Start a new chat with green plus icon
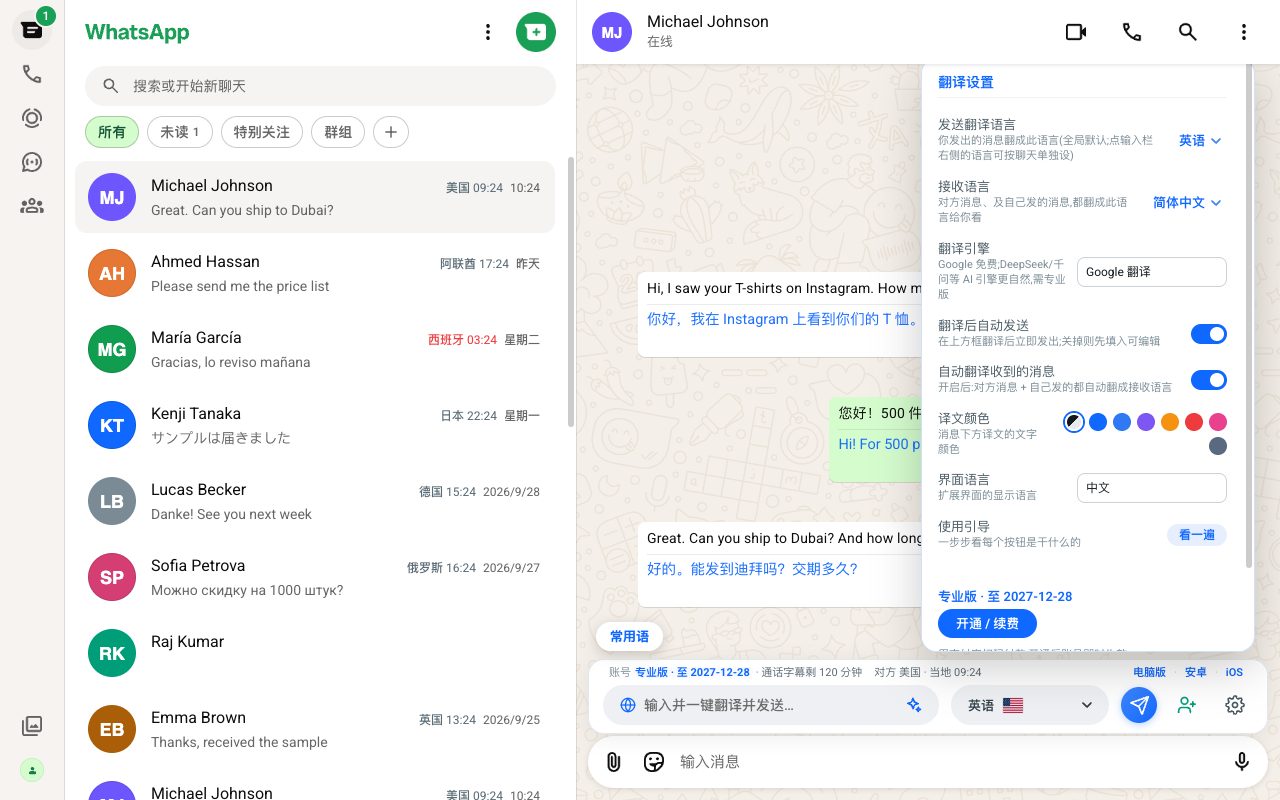1280x800 pixels. (x=536, y=32)
